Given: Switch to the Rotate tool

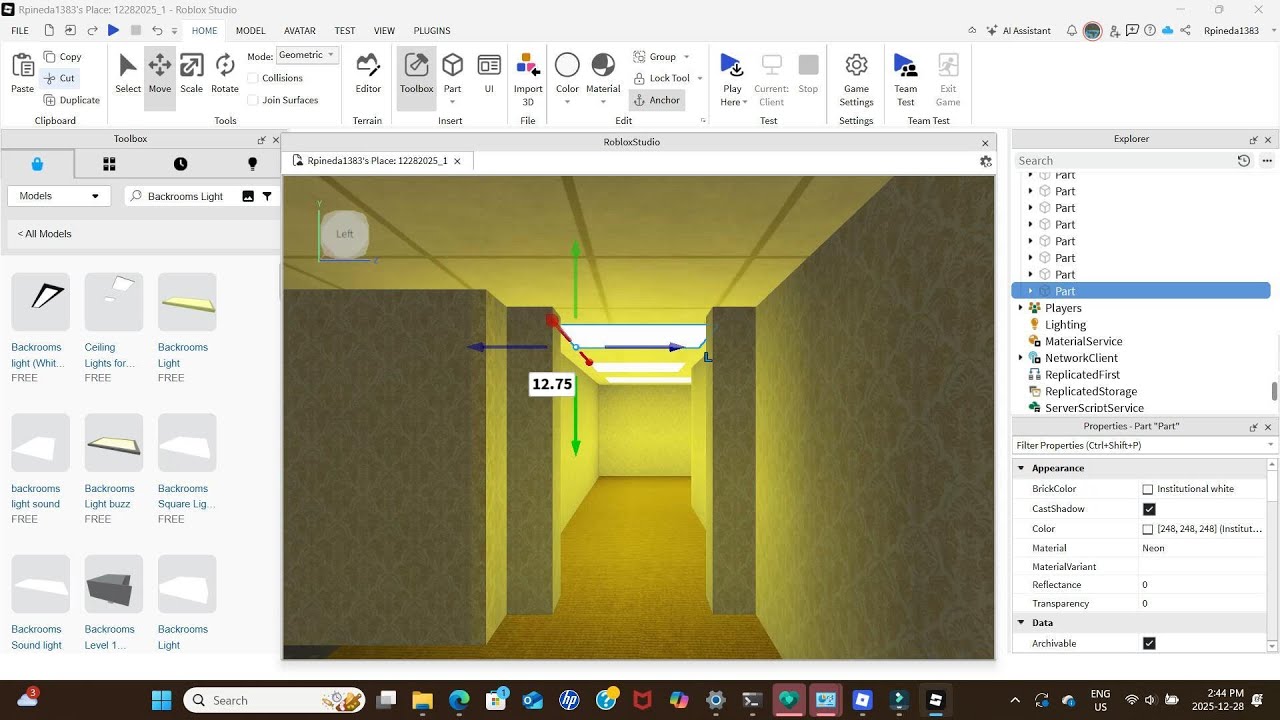Looking at the screenshot, I should pyautogui.click(x=225, y=73).
